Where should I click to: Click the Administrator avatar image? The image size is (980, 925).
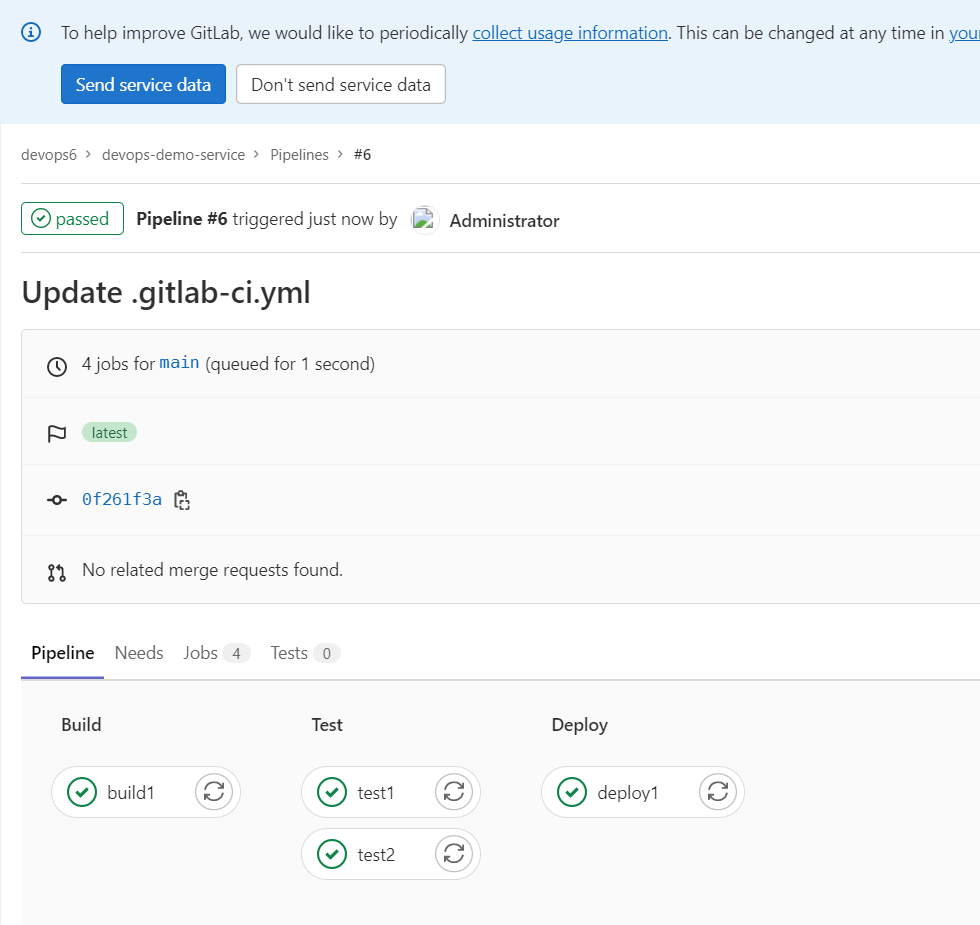click(424, 220)
